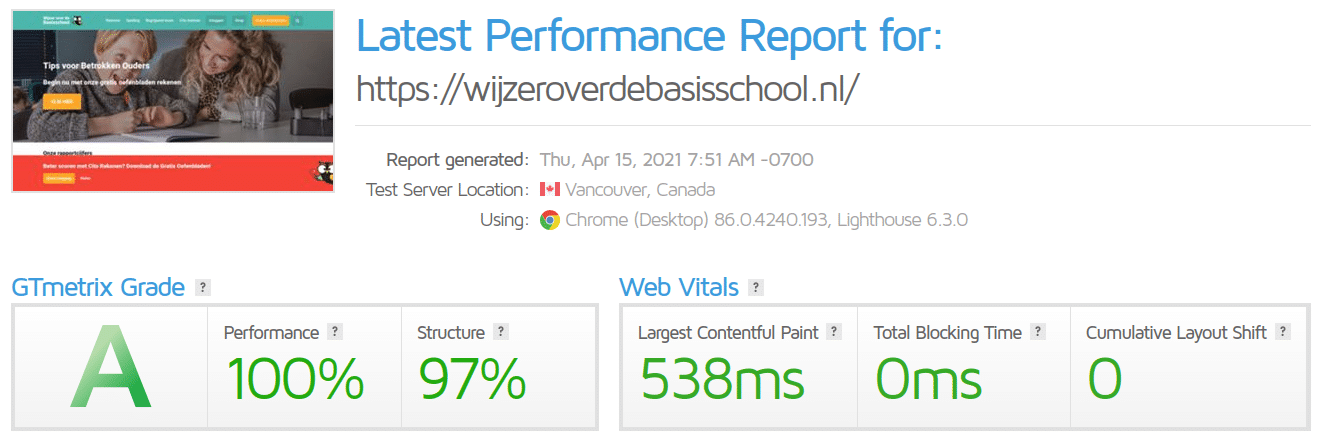Viewport: 1317px width, 441px height.
Task: Click the Canadian flag icon
Action: [x=549, y=189]
